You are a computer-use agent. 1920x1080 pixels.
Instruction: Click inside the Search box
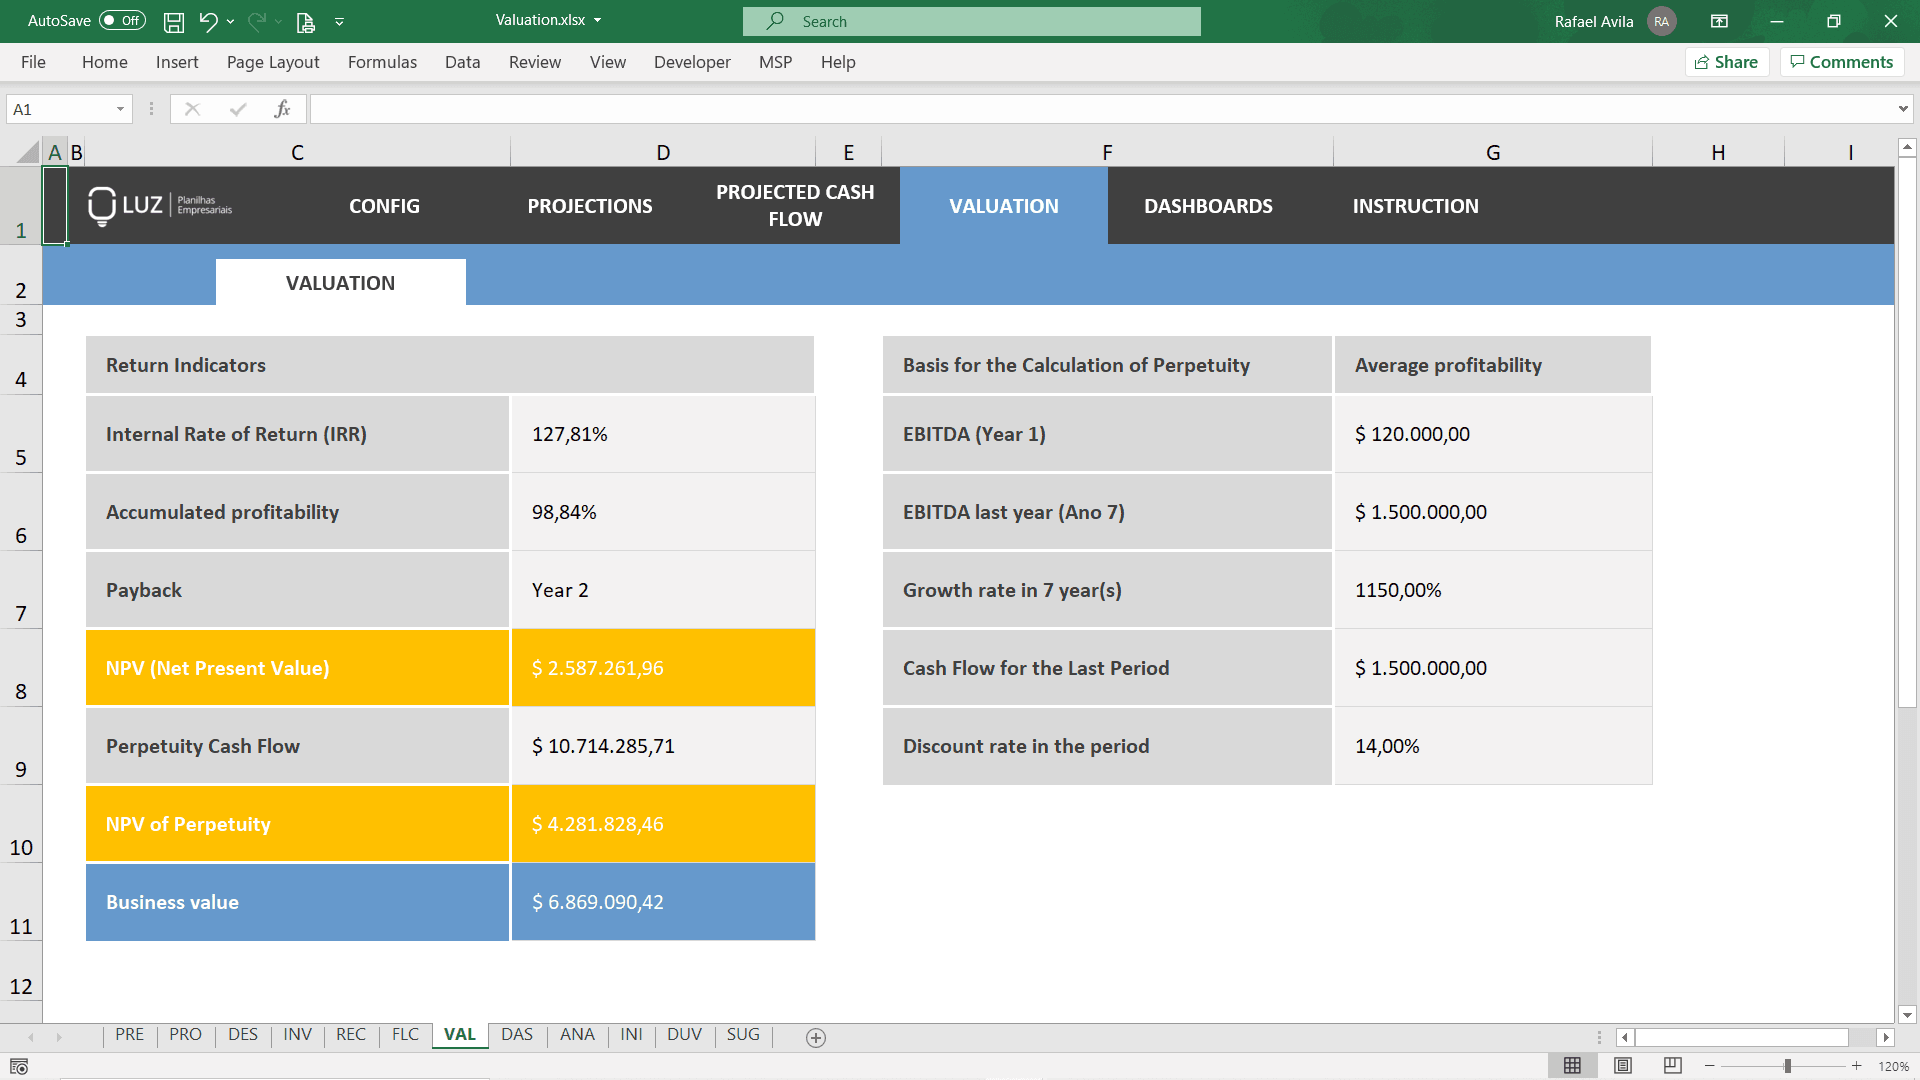[970, 21]
